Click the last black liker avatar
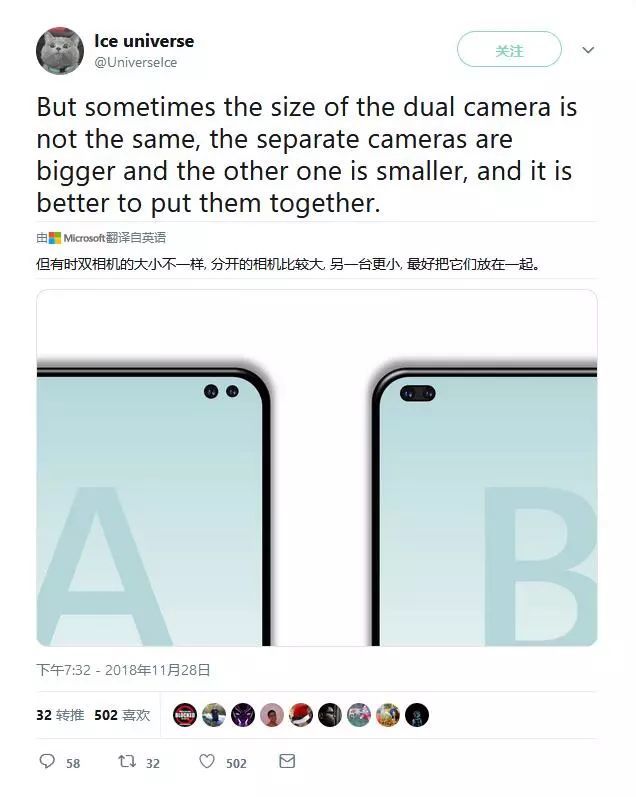 tap(417, 715)
